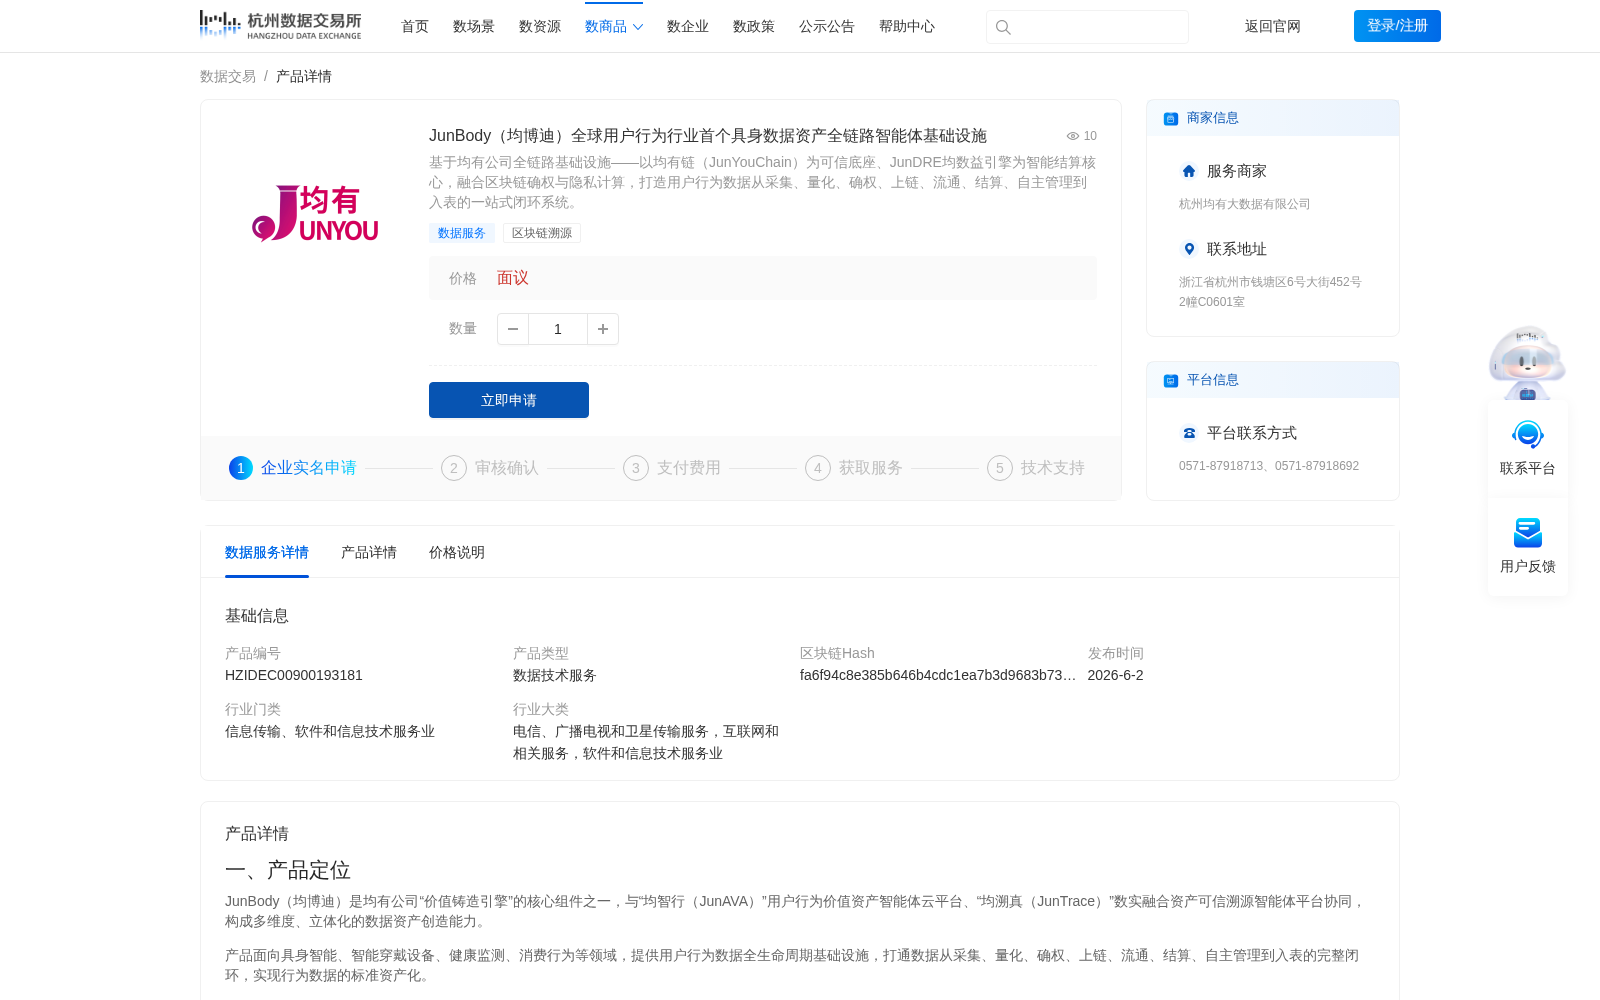The image size is (1600, 1000).
Task: Click the 数据服务 tag
Action: pyautogui.click(x=462, y=233)
